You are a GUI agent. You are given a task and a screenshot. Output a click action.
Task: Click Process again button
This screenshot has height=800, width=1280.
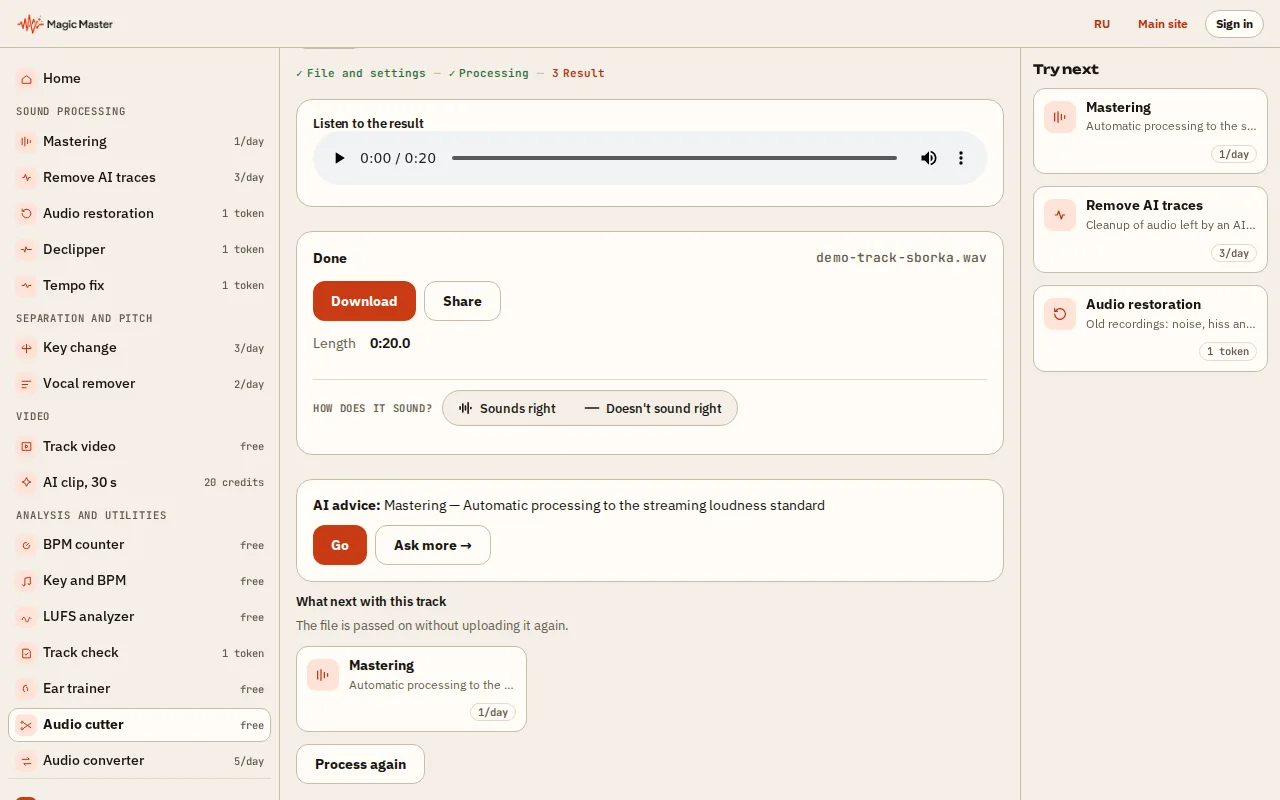pos(360,764)
